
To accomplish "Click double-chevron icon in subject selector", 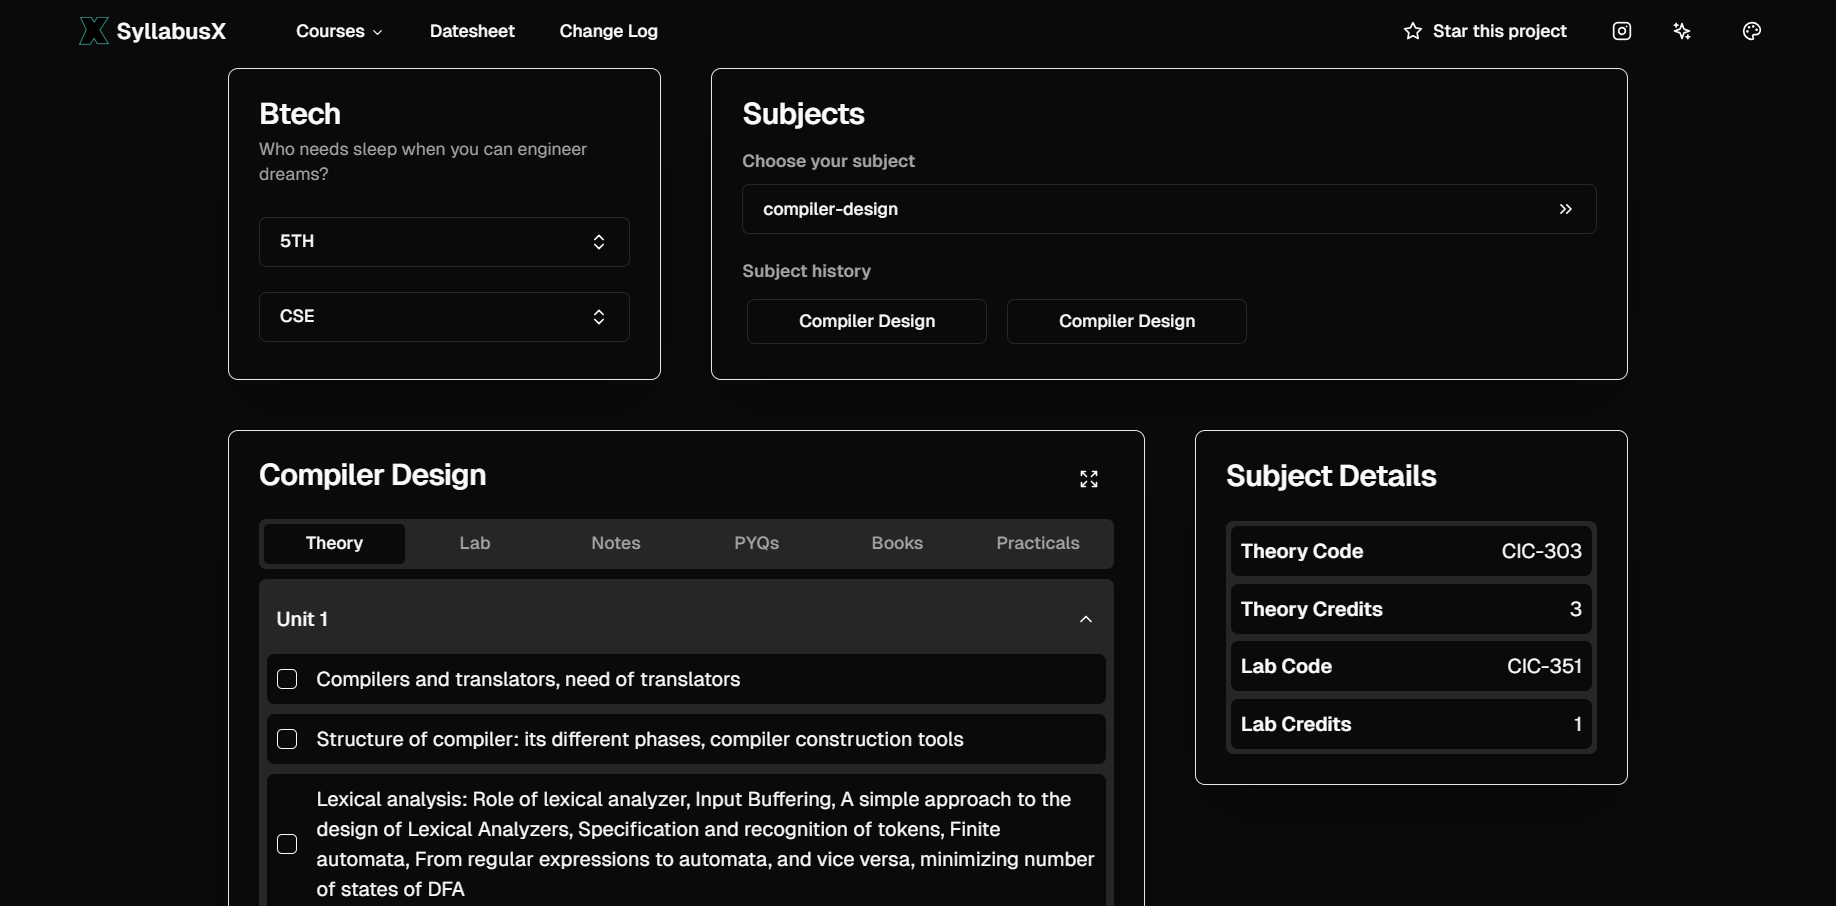I will tap(1565, 209).
